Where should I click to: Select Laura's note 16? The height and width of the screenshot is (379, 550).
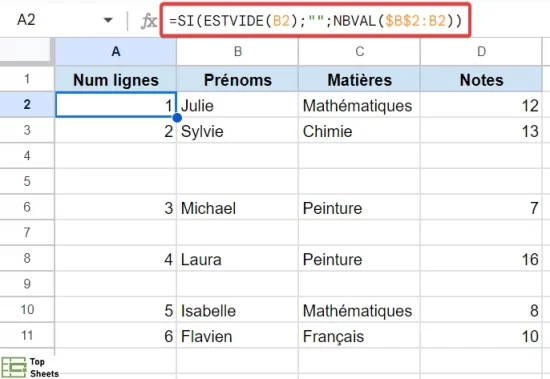(481, 258)
